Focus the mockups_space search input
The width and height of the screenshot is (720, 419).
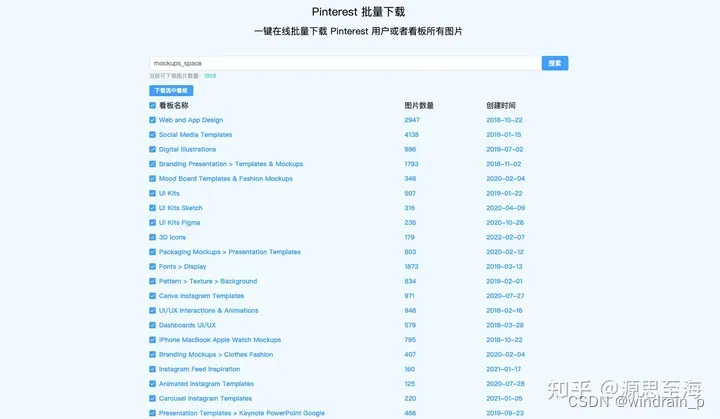[345, 63]
